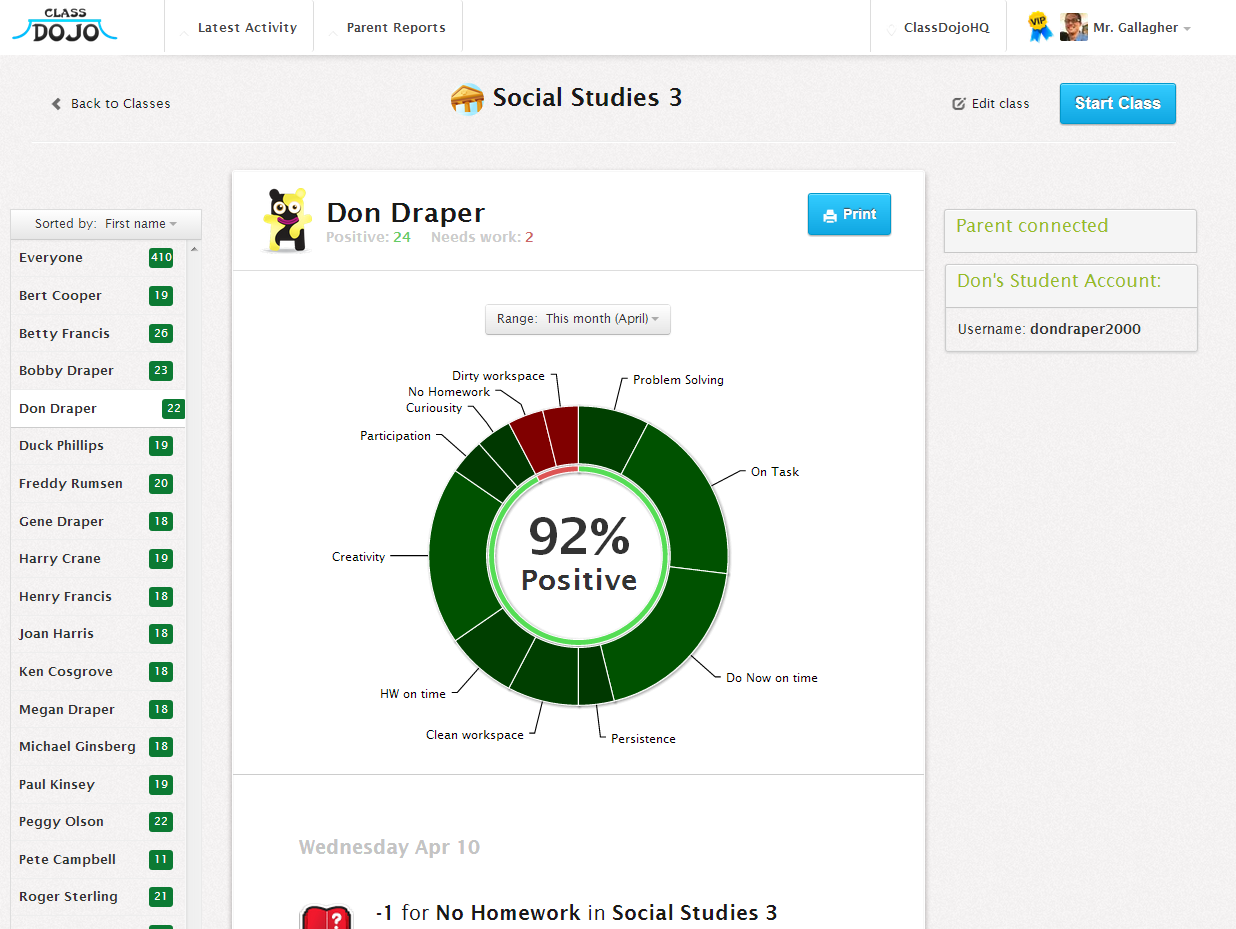Select Gene Draper in student list
The width and height of the screenshot is (1236, 929).
point(97,522)
